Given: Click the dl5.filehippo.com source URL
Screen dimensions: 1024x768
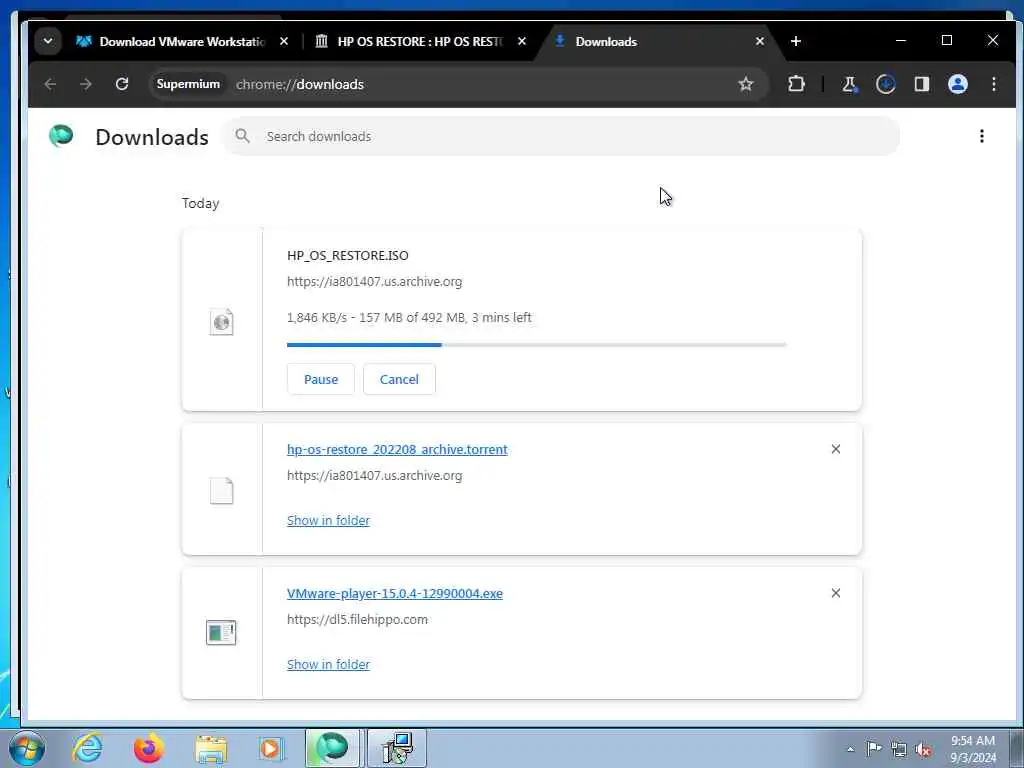Looking at the screenshot, I should (357, 620).
